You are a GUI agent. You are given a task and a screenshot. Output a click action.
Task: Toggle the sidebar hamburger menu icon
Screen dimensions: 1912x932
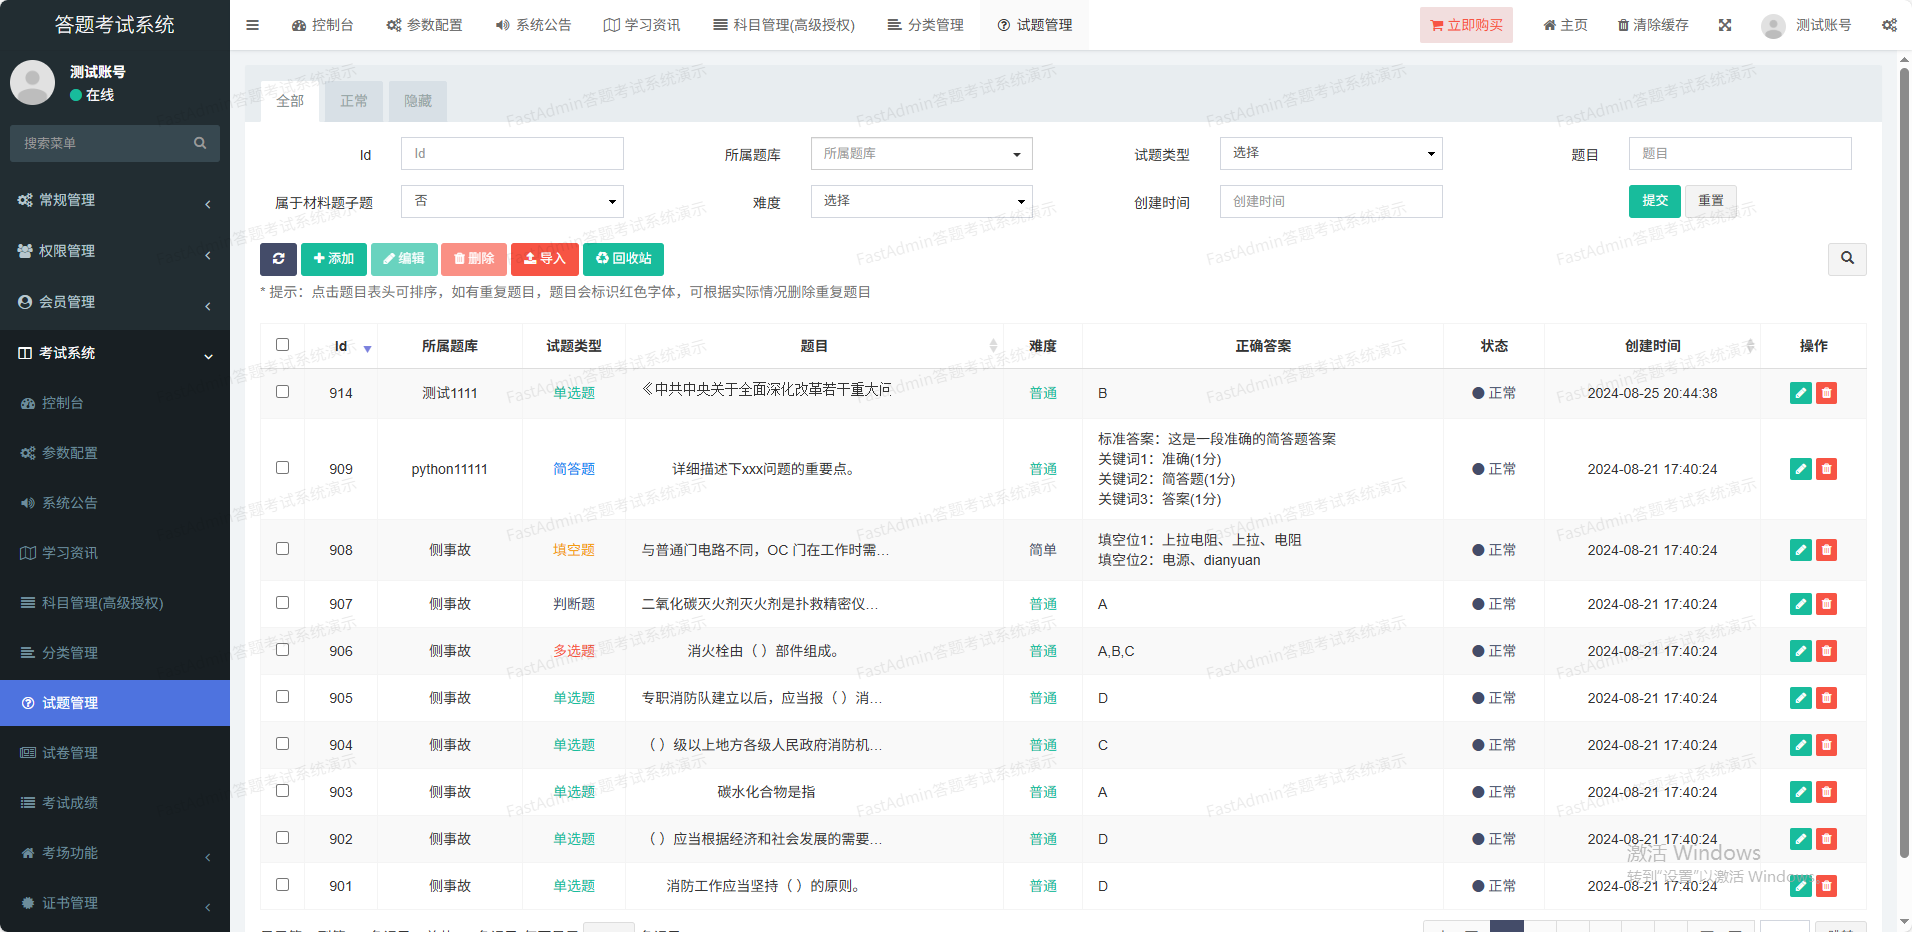click(252, 25)
